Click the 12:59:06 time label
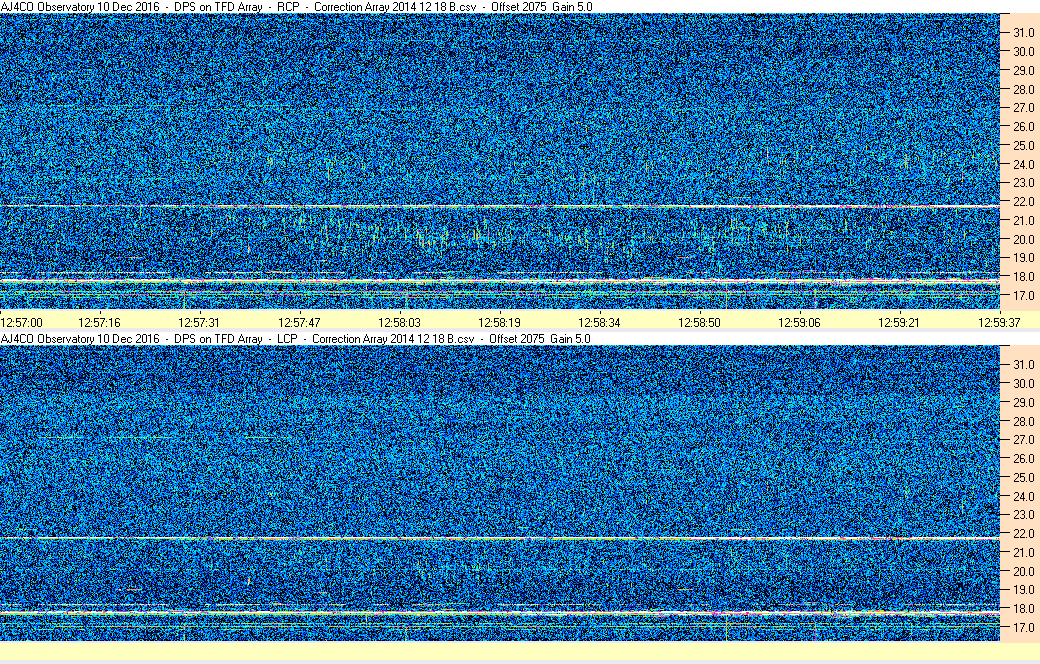 point(799,323)
